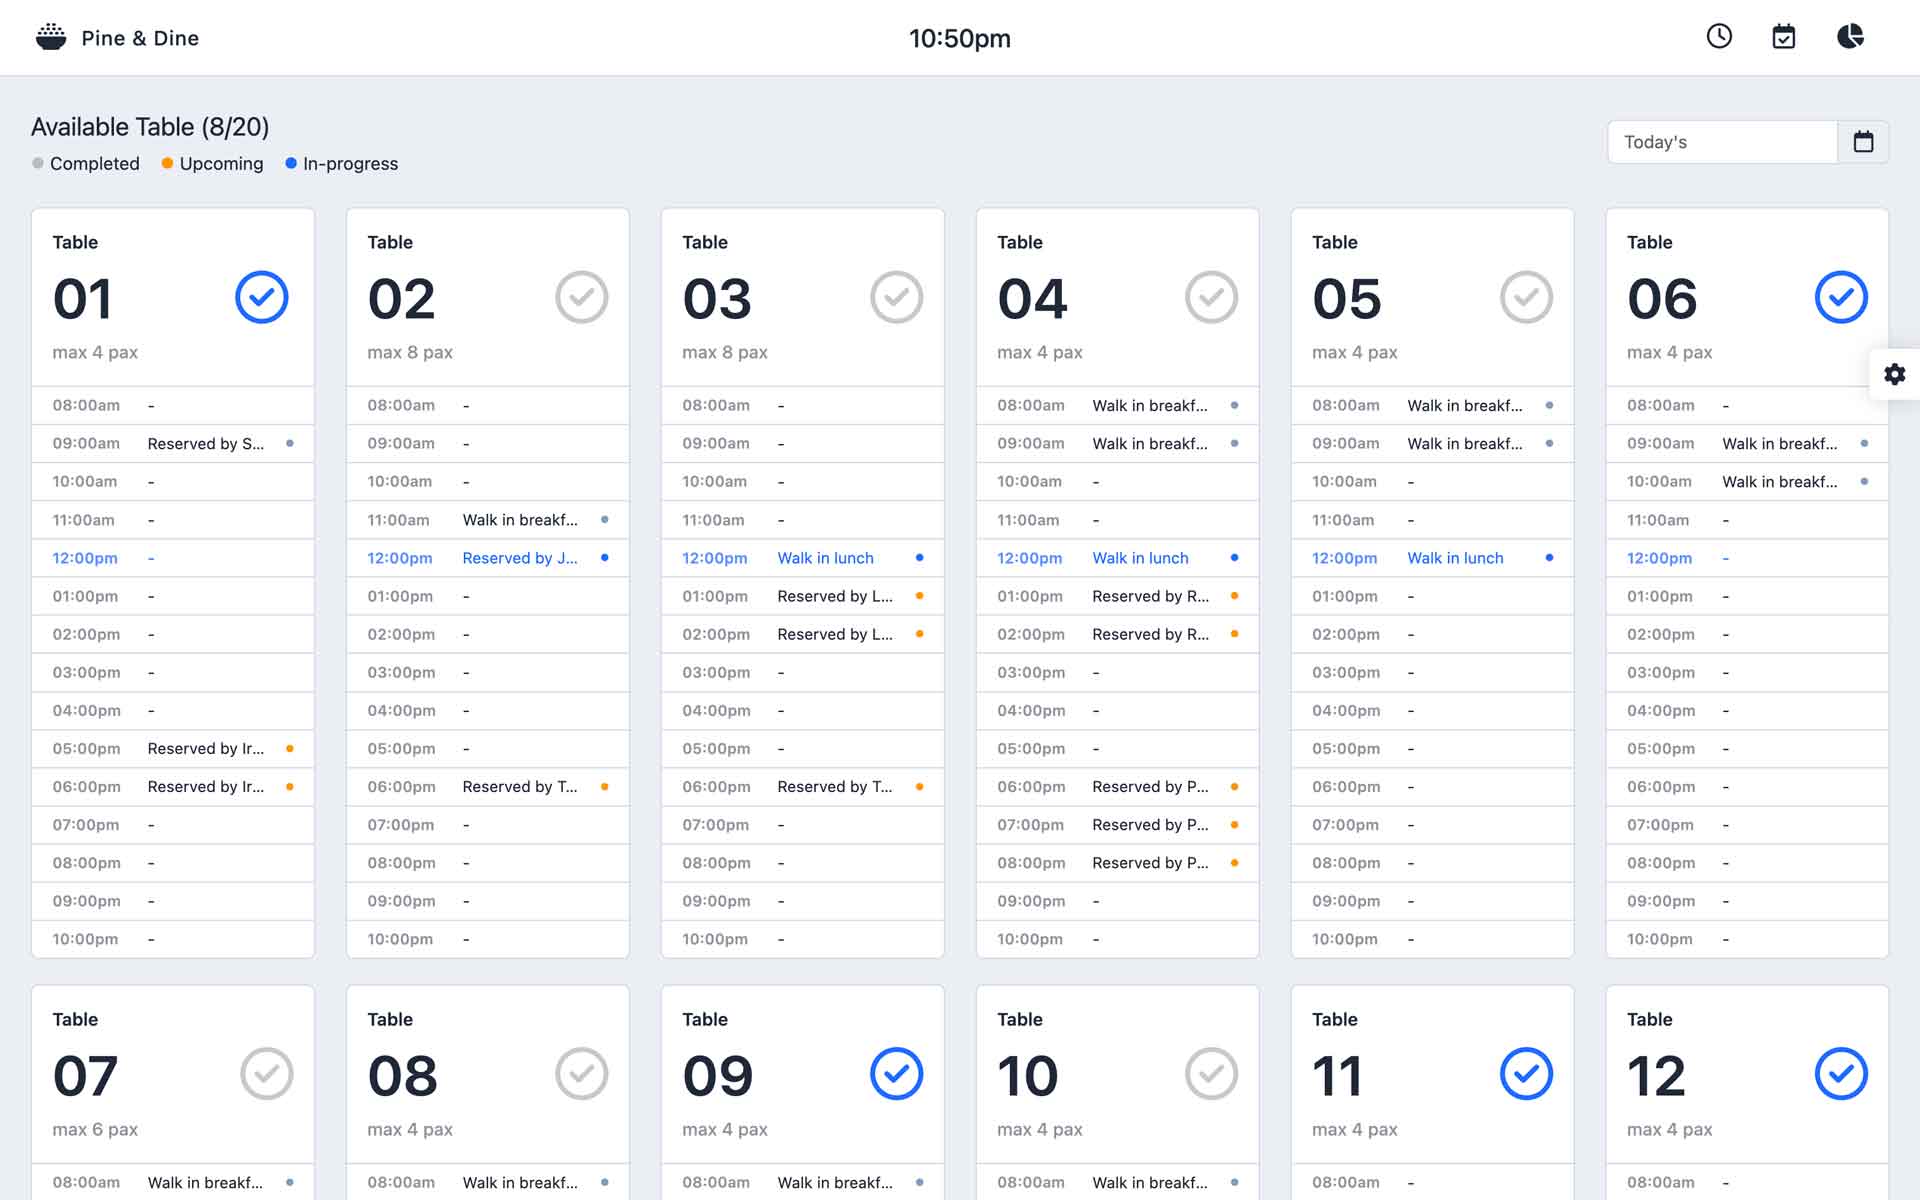Toggle the checkmark circle on Table 06
The width and height of the screenshot is (1920, 1200).
tap(1841, 297)
